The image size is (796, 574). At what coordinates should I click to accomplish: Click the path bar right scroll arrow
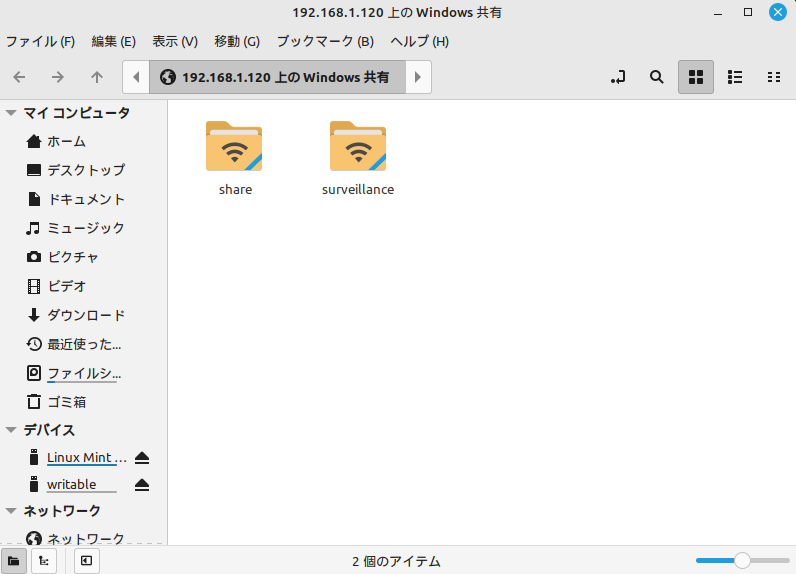tap(418, 77)
